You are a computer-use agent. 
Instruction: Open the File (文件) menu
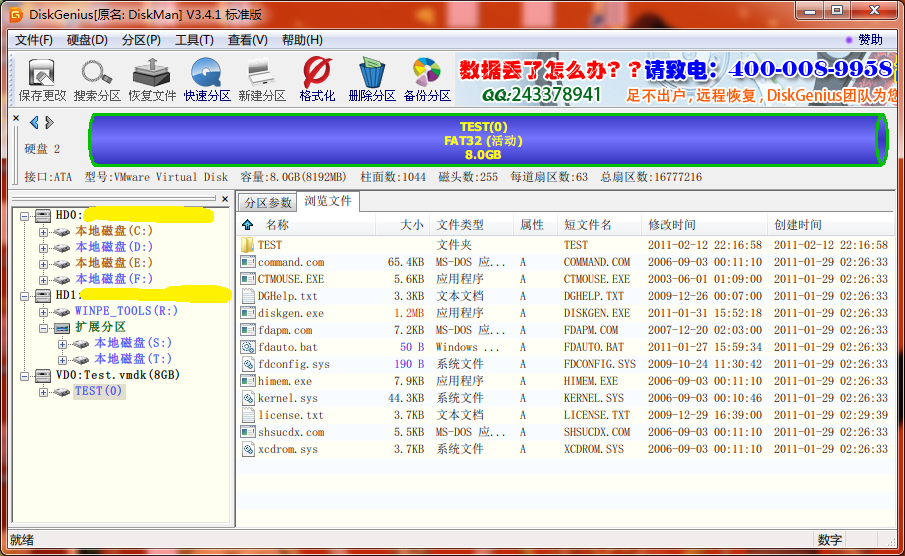coord(33,40)
